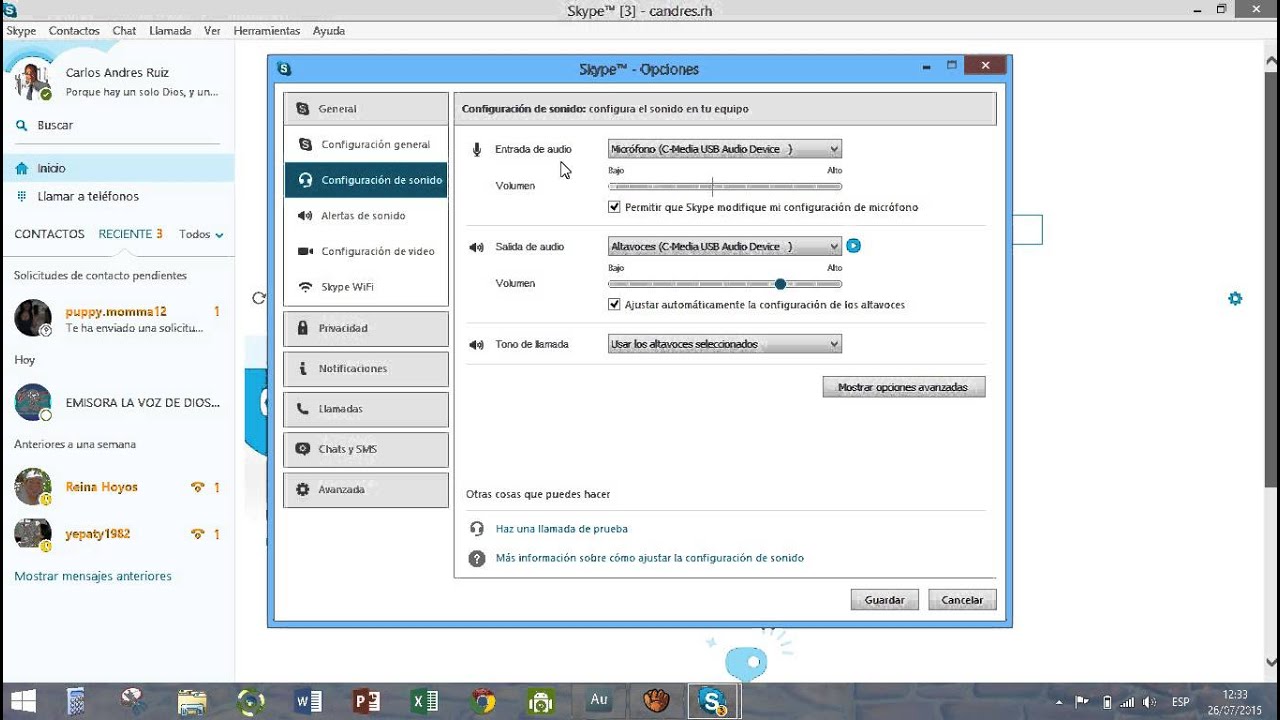Open the Skype menu in menu bar

pos(21,31)
